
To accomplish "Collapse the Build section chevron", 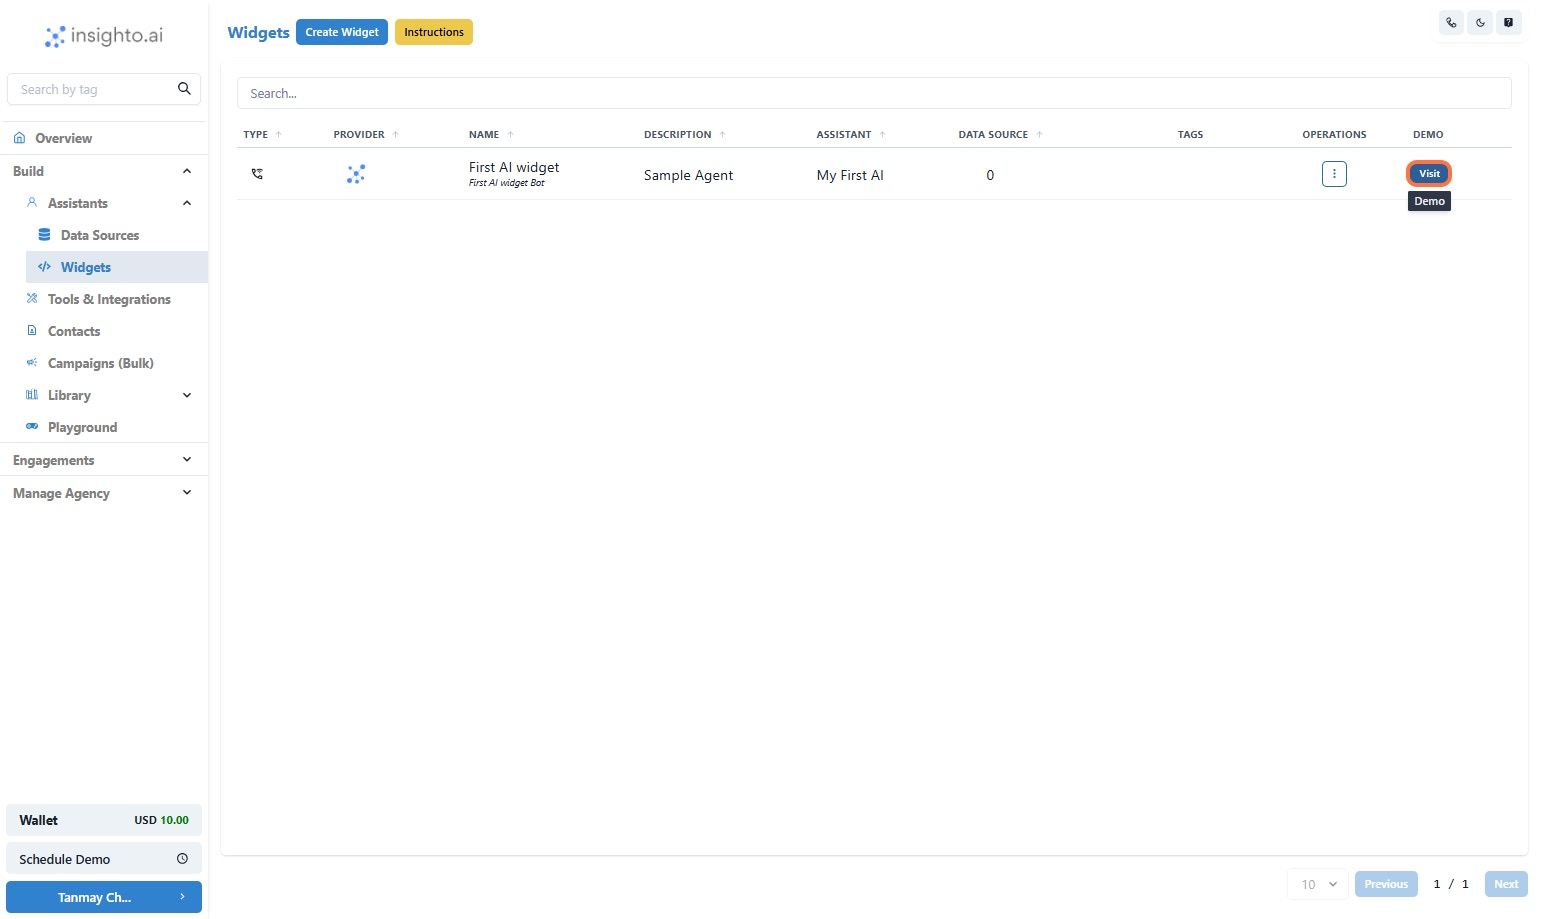I will tap(187, 171).
